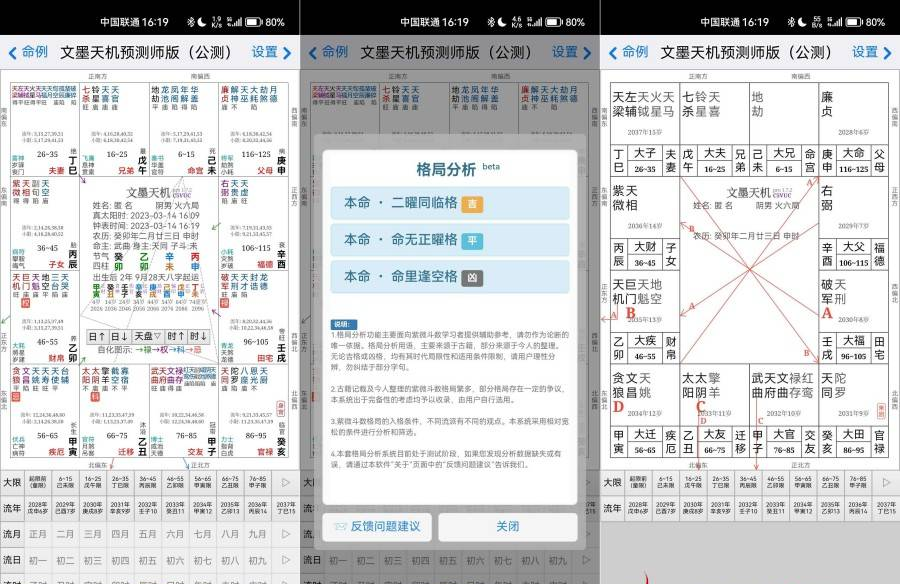
Task: Select 流日 row header
Action: point(12,560)
